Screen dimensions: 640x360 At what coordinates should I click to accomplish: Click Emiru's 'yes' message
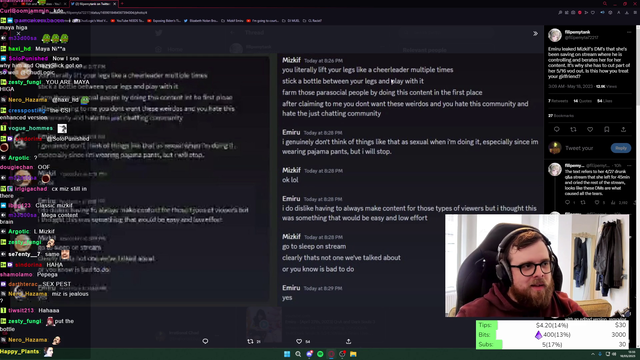tap(287, 298)
